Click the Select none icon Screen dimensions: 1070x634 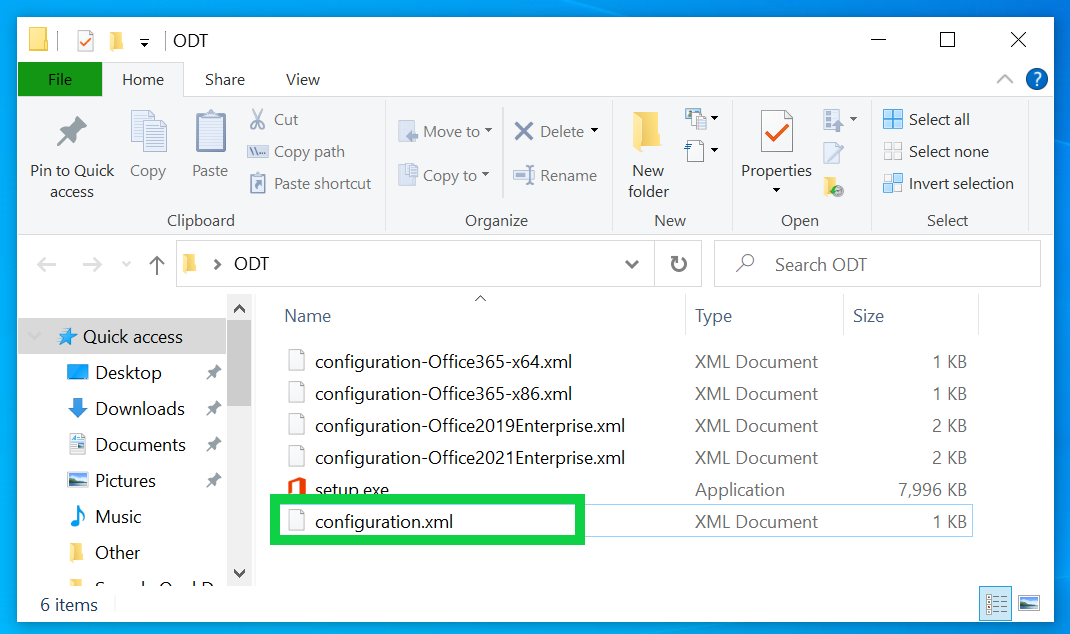pos(893,151)
